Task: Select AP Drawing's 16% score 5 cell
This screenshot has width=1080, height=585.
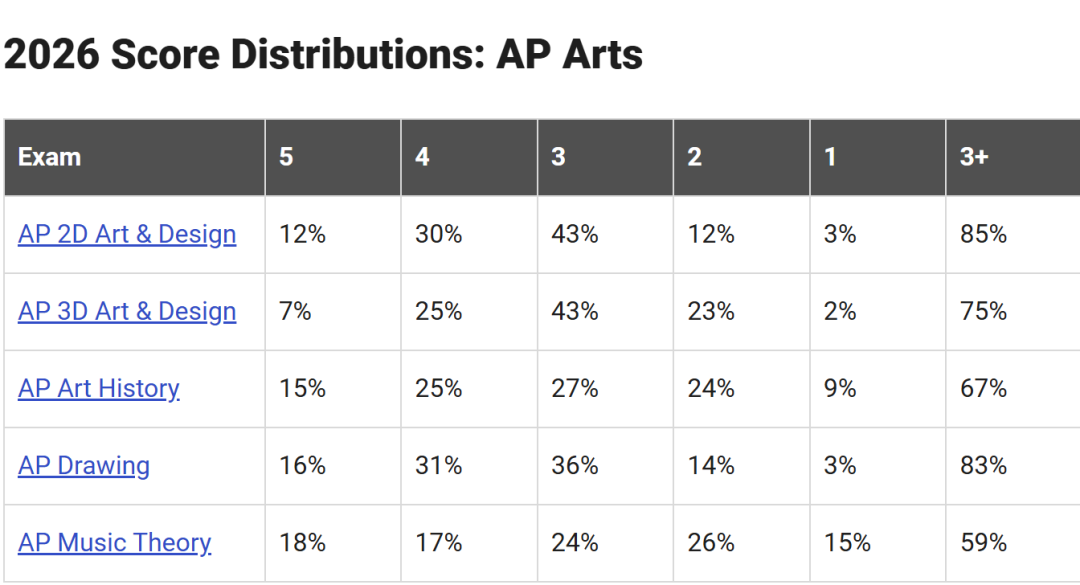Action: (333, 466)
